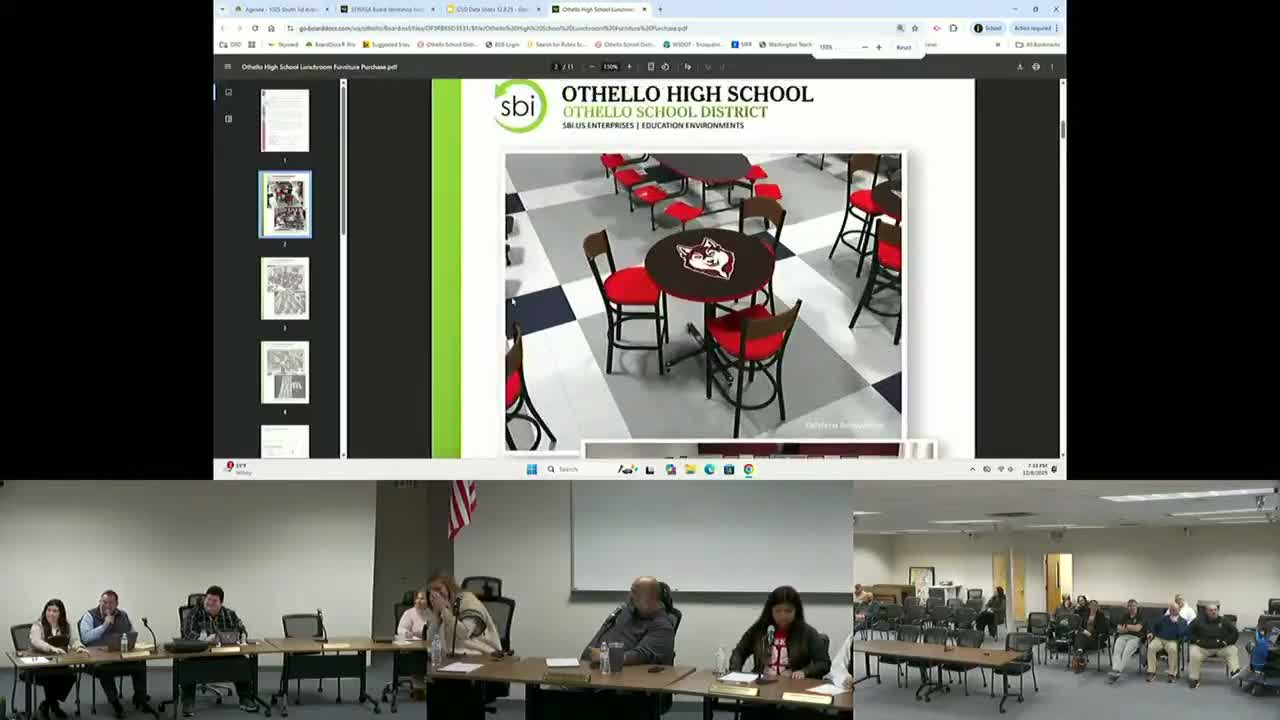The image size is (1280, 720).
Task: Bookmark this page with the star
Action: (913, 28)
